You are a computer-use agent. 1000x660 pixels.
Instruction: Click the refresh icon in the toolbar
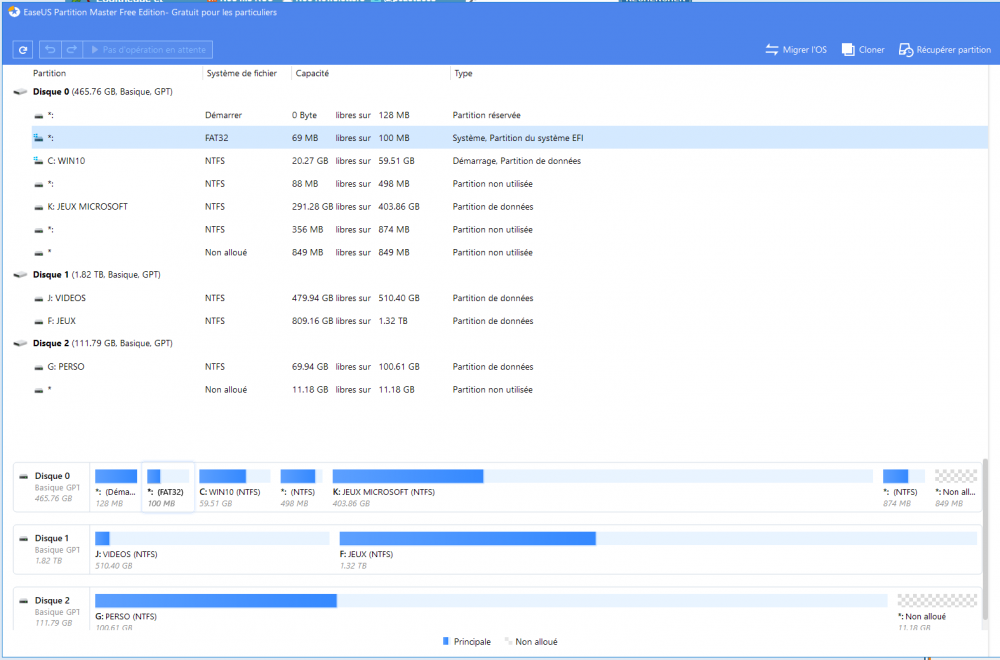23,49
